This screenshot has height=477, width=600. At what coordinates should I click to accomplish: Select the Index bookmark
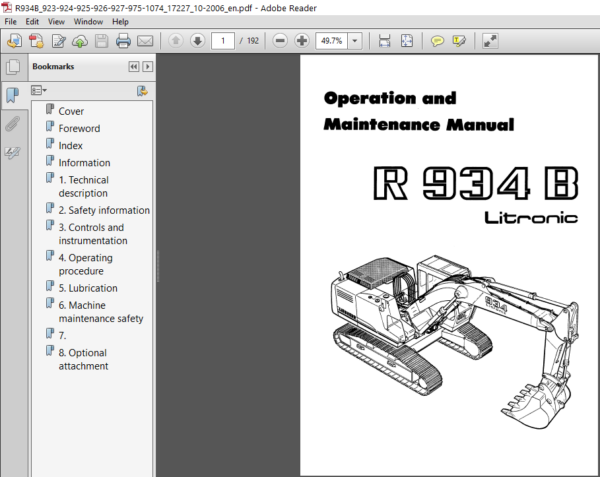pos(70,146)
